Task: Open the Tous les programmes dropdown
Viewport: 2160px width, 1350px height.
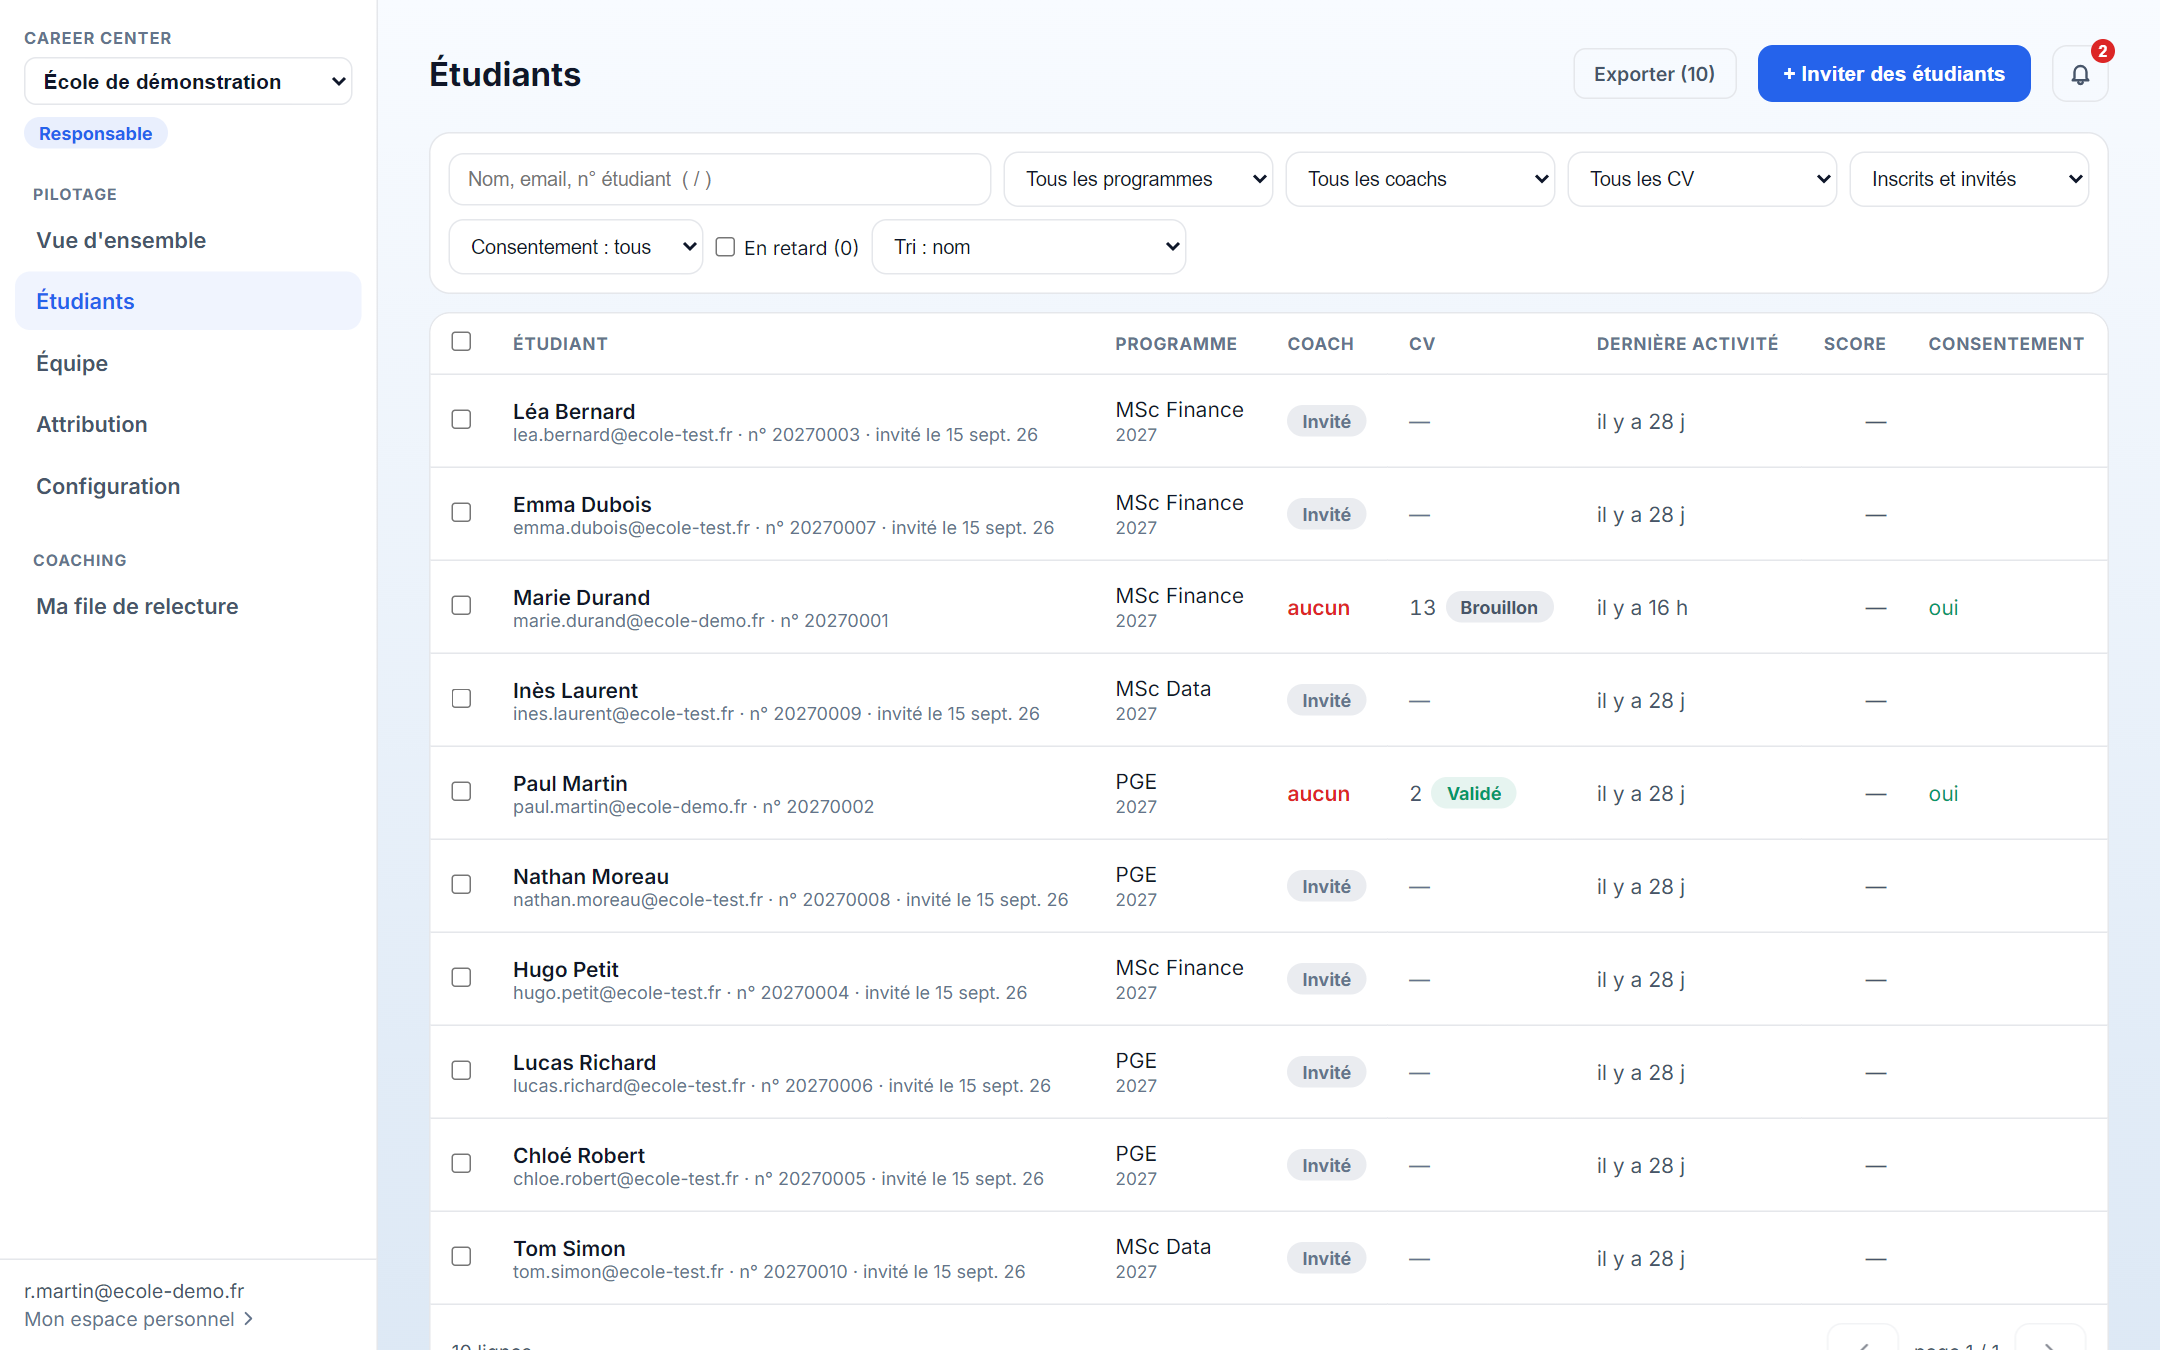Action: coord(1138,179)
